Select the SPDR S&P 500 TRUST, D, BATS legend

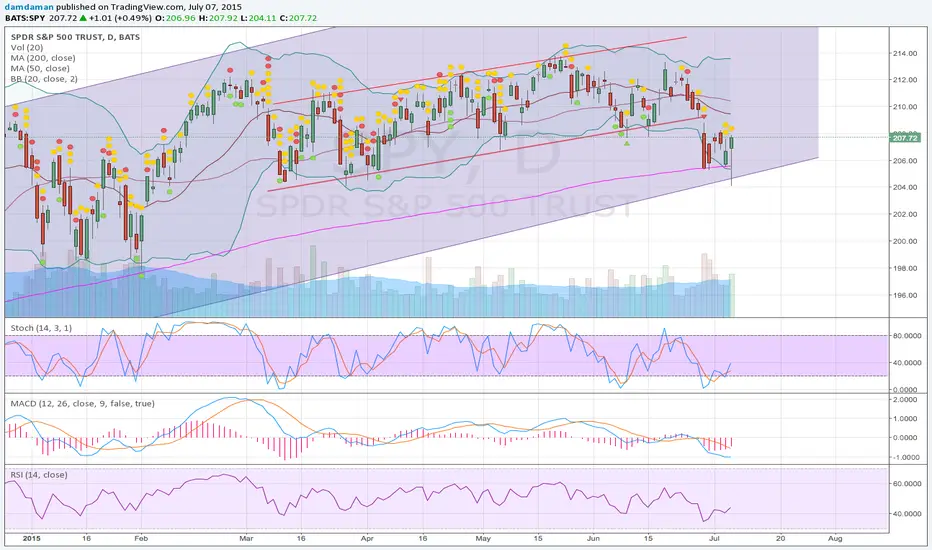(75, 37)
